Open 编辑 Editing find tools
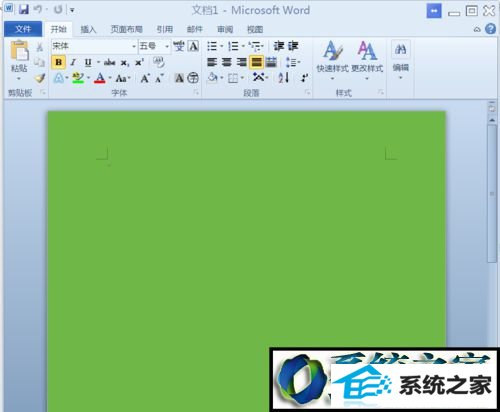 [x=401, y=61]
